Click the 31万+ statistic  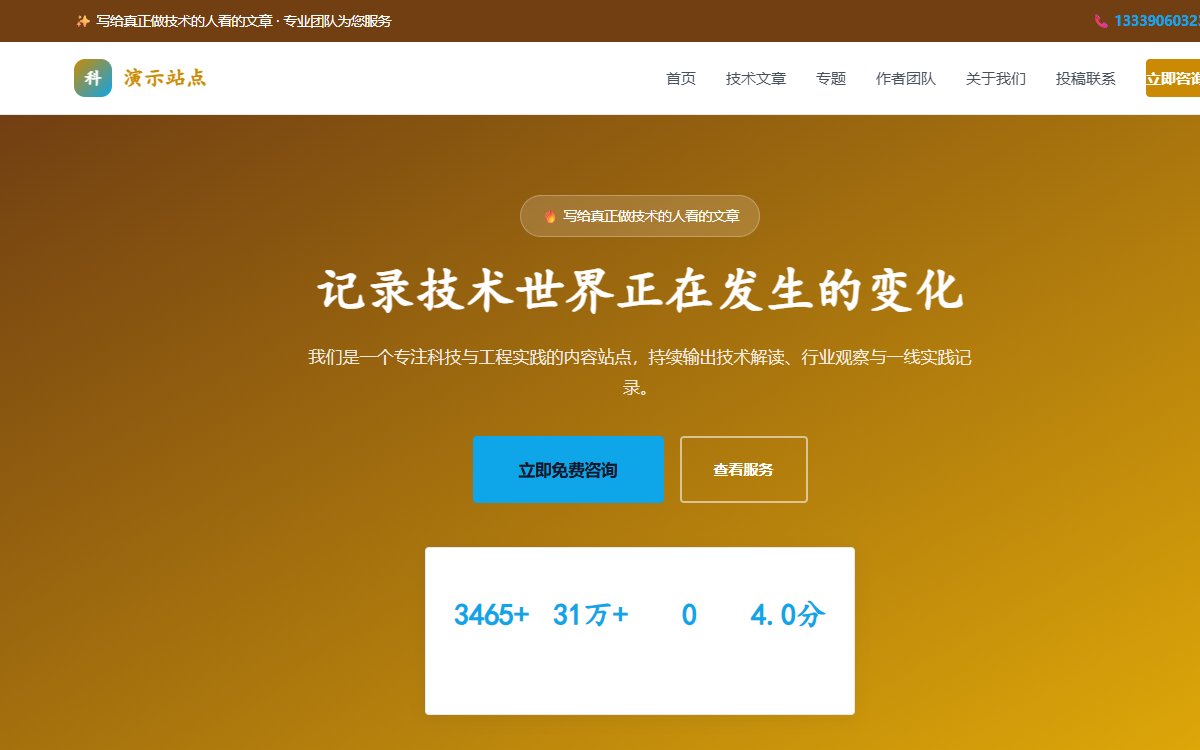click(x=591, y=615)
